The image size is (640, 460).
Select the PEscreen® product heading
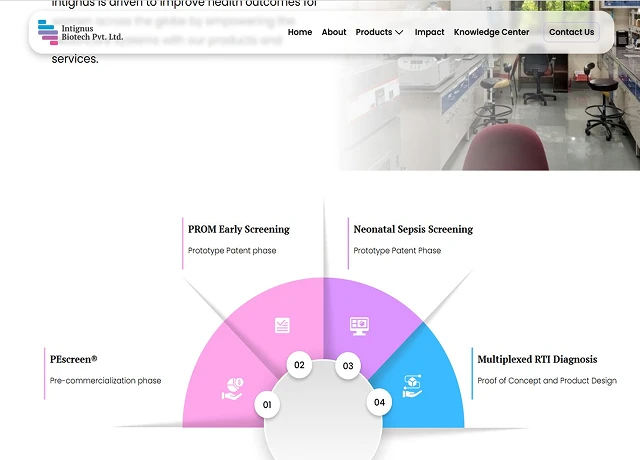pos(74,359)
